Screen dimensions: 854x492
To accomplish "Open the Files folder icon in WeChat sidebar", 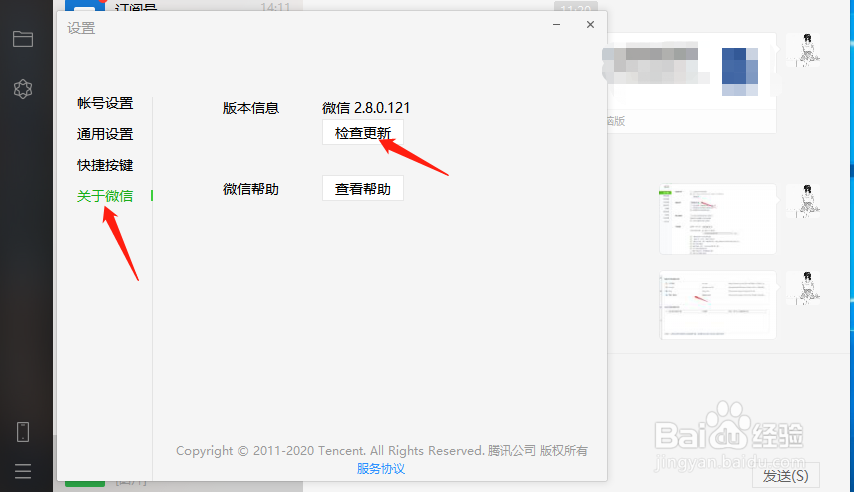I will [23, 39].
